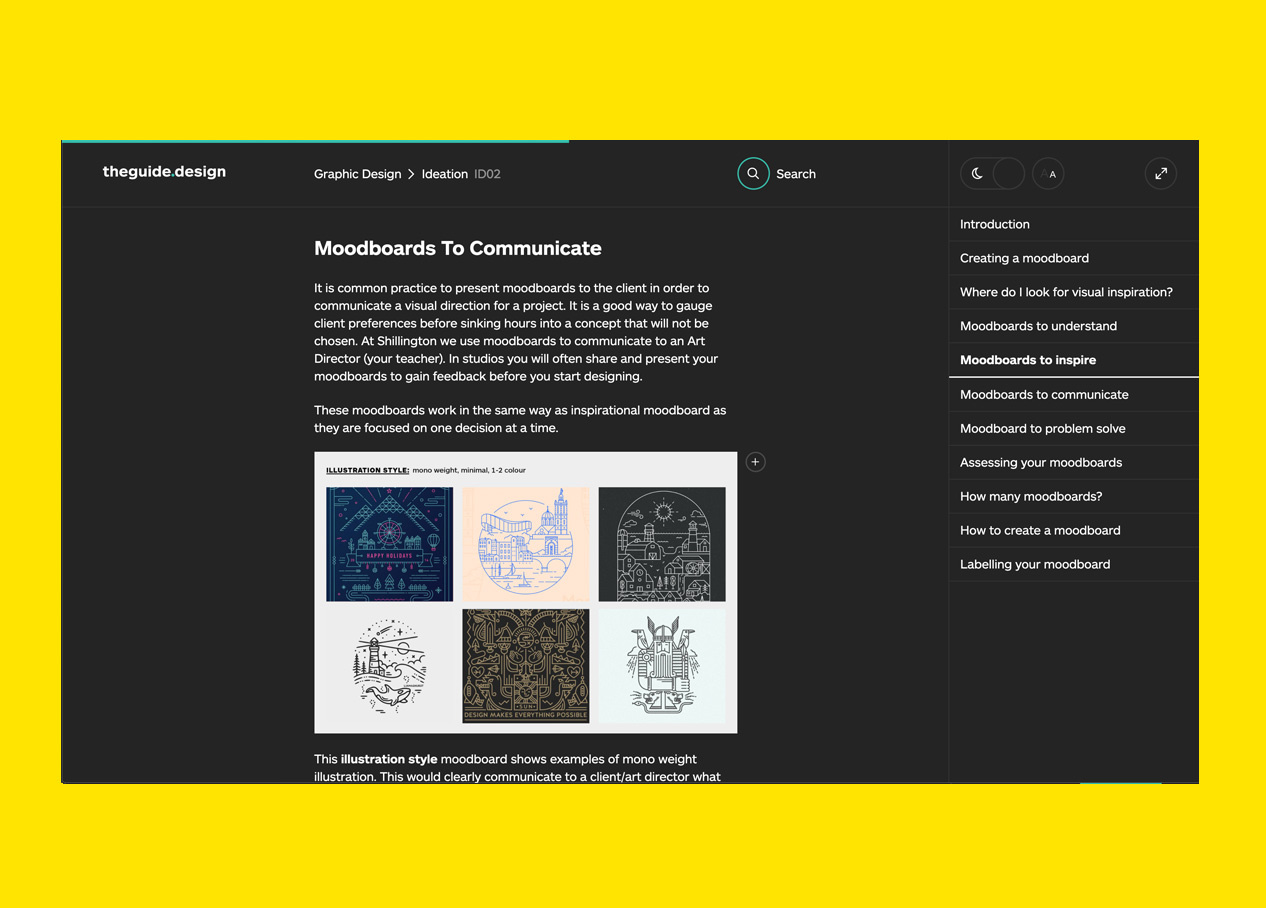Open the Ideation breadcrumb section
The height and width of the screenshot is (908, 1266).
(444, 174)
